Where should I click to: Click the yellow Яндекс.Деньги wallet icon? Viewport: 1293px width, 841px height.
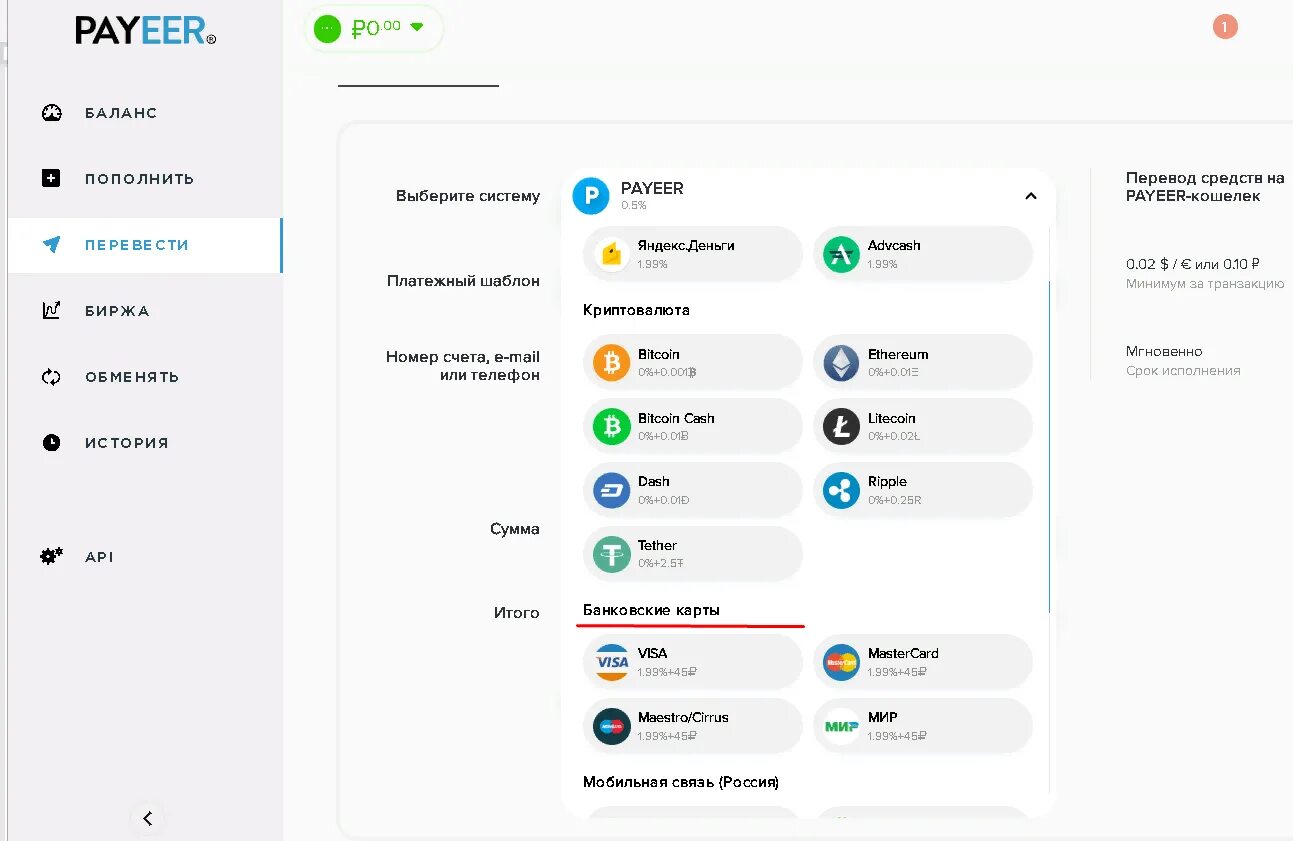pyautogui.click(x=612, y=254)
